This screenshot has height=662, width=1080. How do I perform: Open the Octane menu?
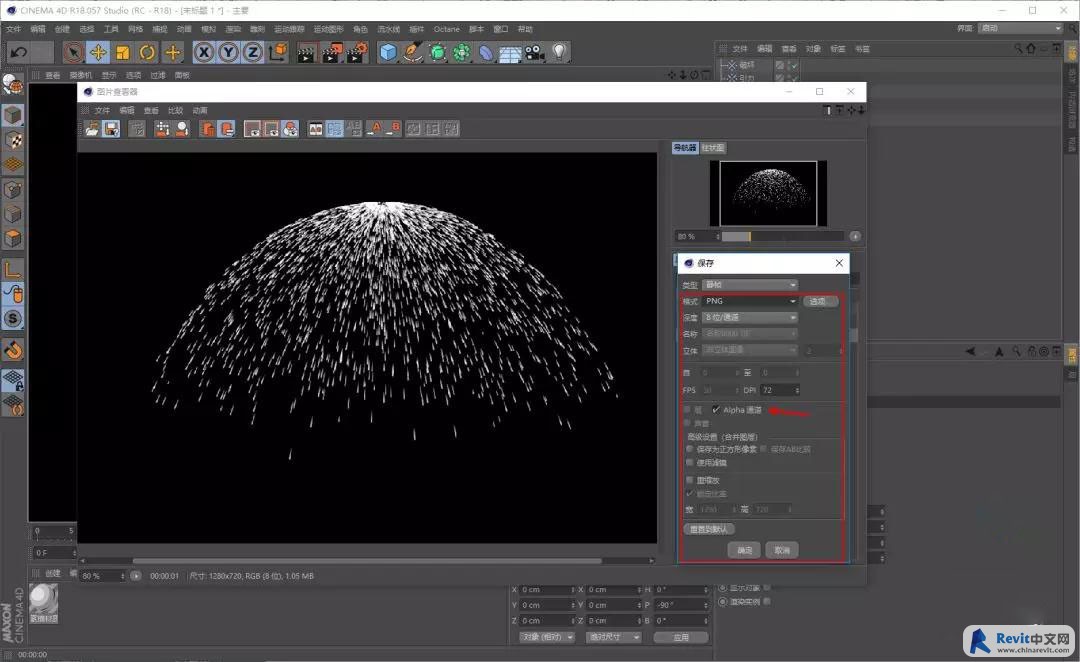coord(446,29)
